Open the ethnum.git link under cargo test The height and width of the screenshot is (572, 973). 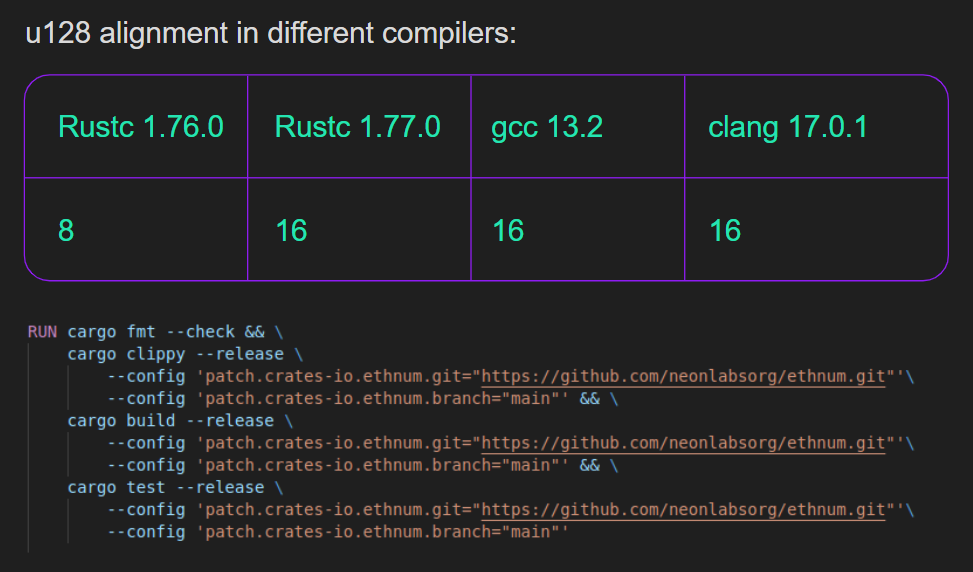click(683, 511)
